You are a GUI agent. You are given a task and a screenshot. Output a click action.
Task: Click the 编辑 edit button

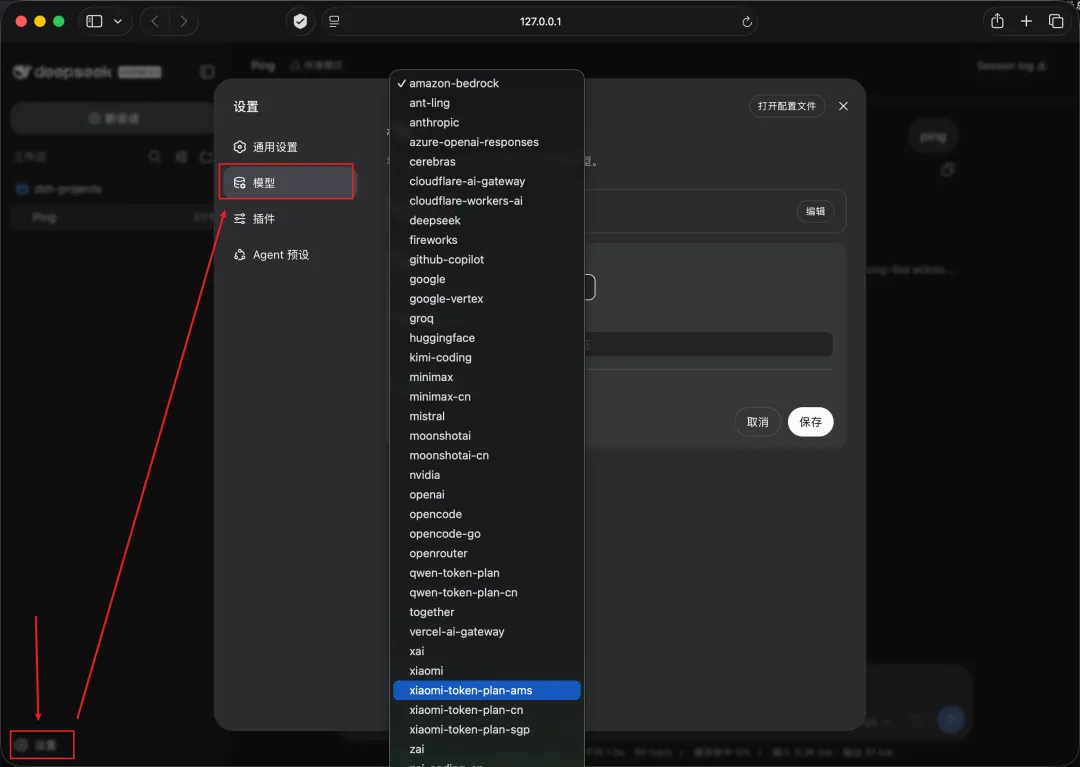tap(816, 211)
